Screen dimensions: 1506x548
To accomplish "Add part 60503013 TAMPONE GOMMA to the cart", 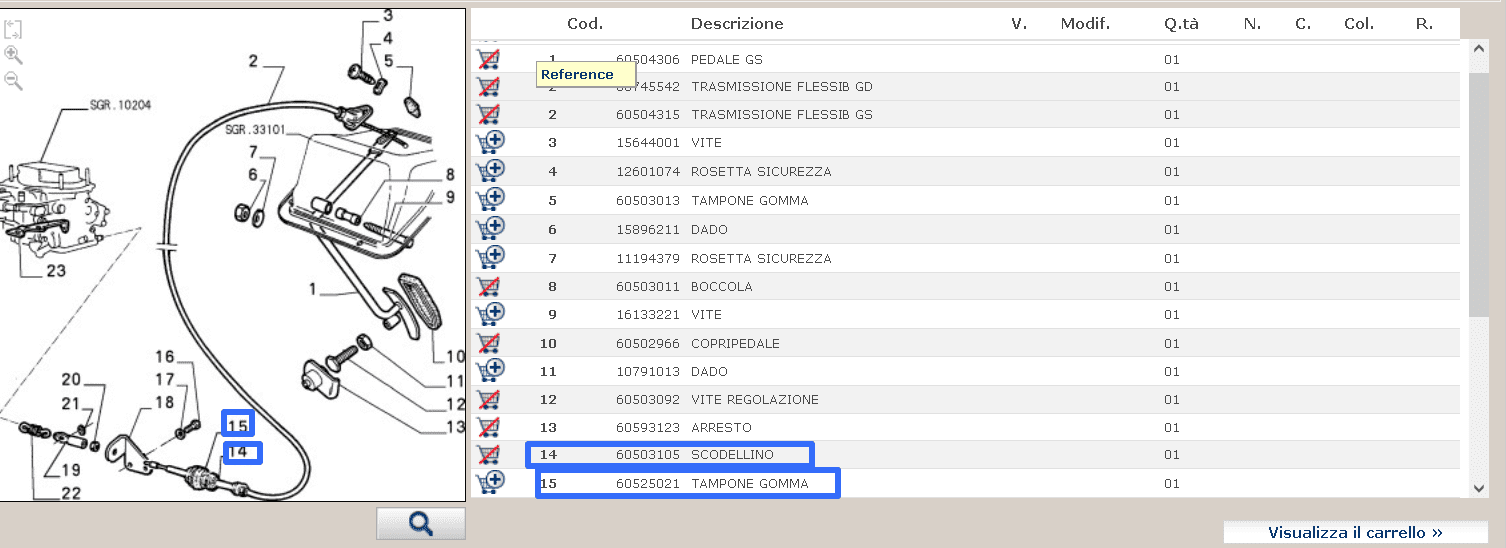I will (490, 200).
